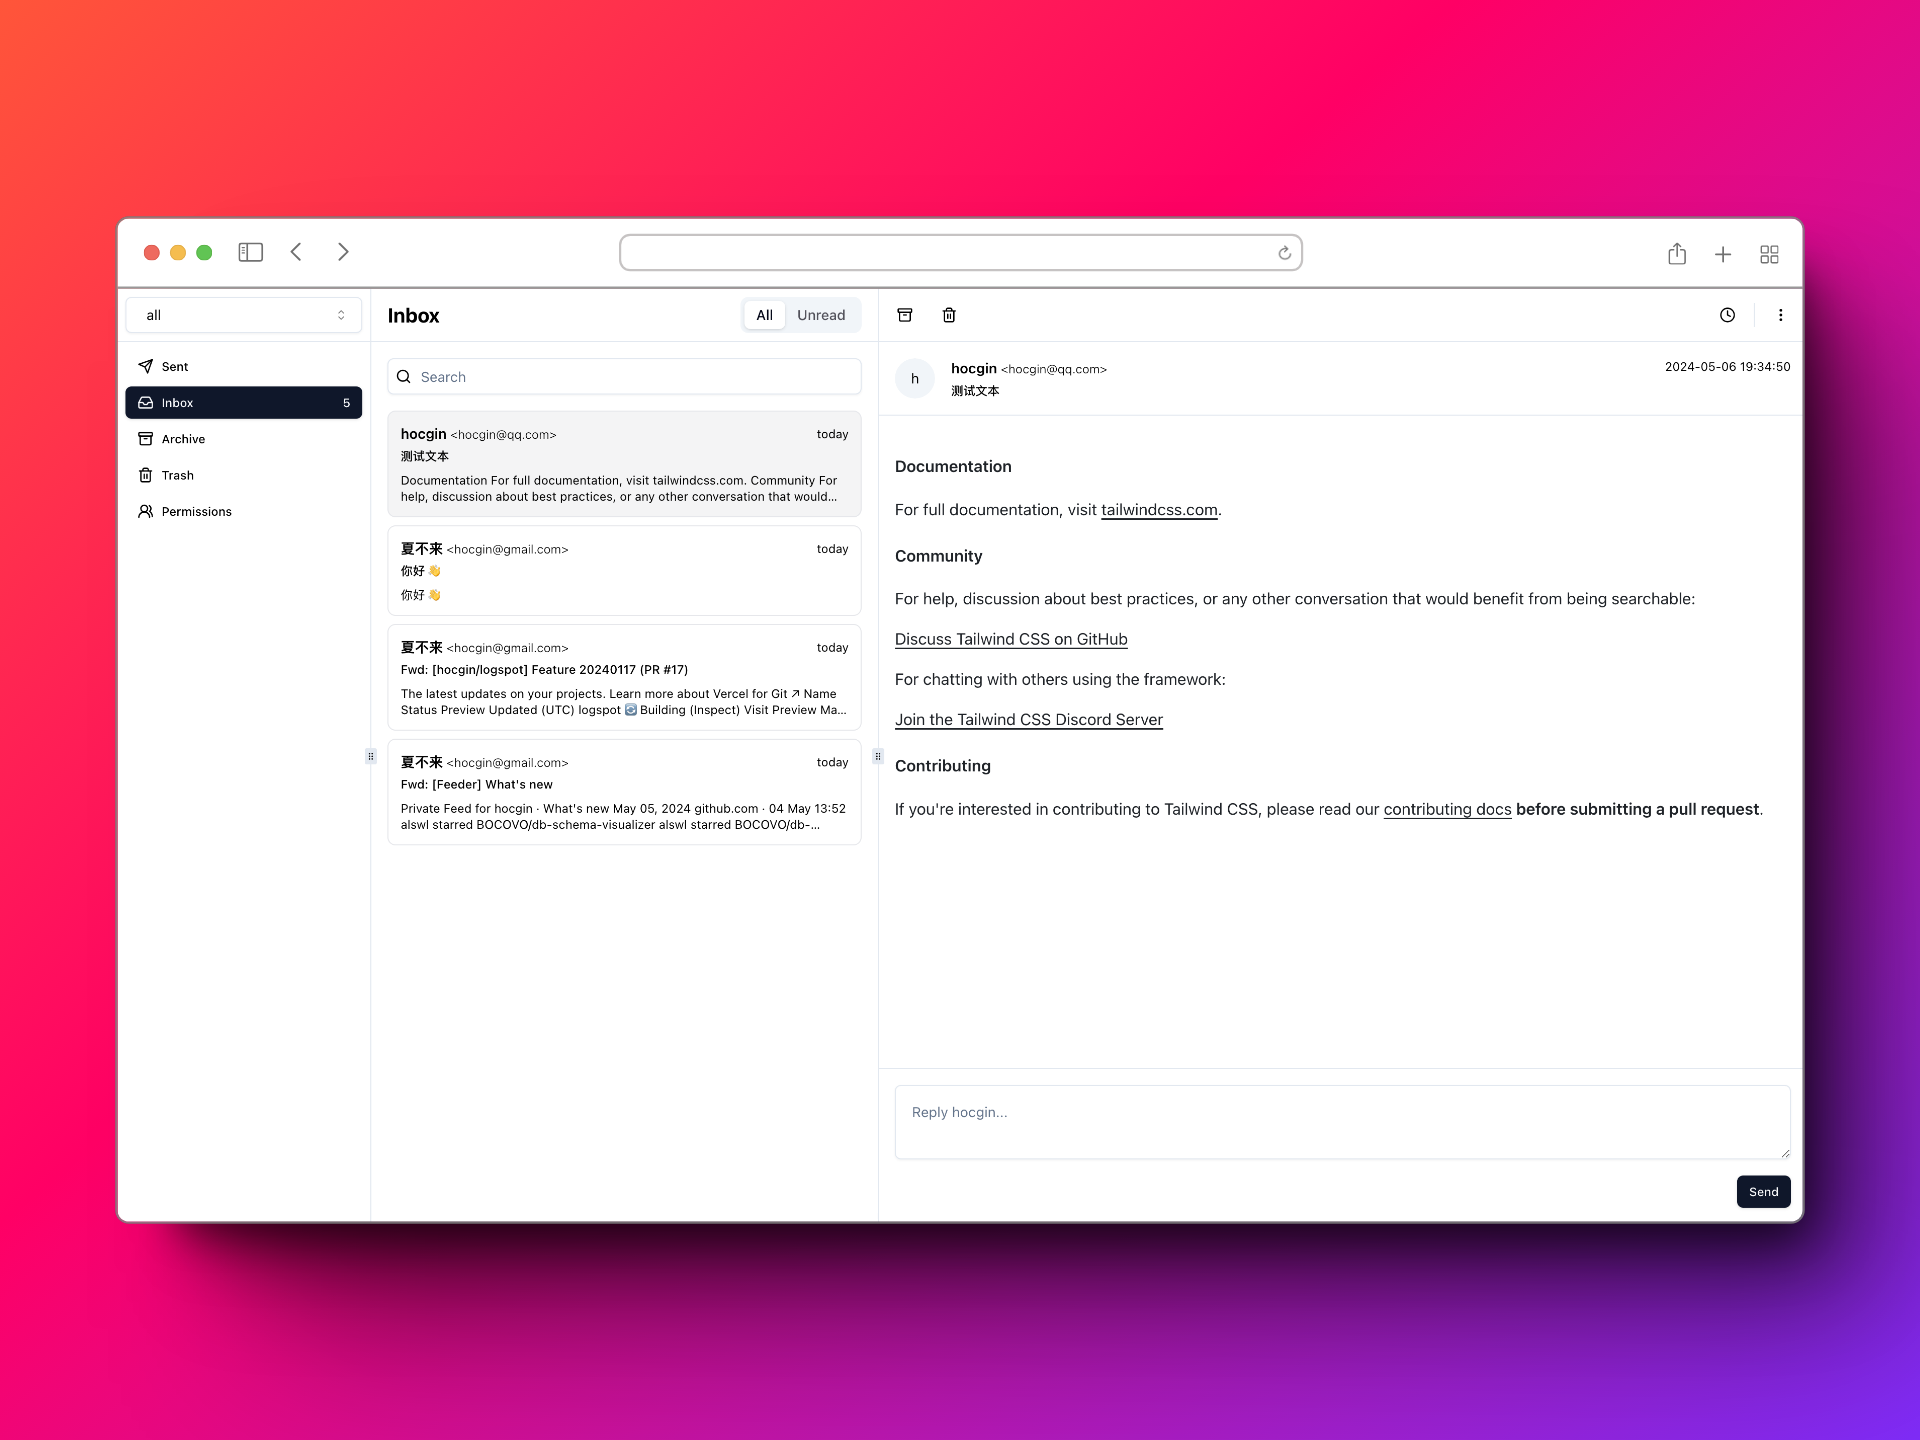Open the Sent folder
The height and width of the screenshot is (1440, 1920).
click(175, 367)
